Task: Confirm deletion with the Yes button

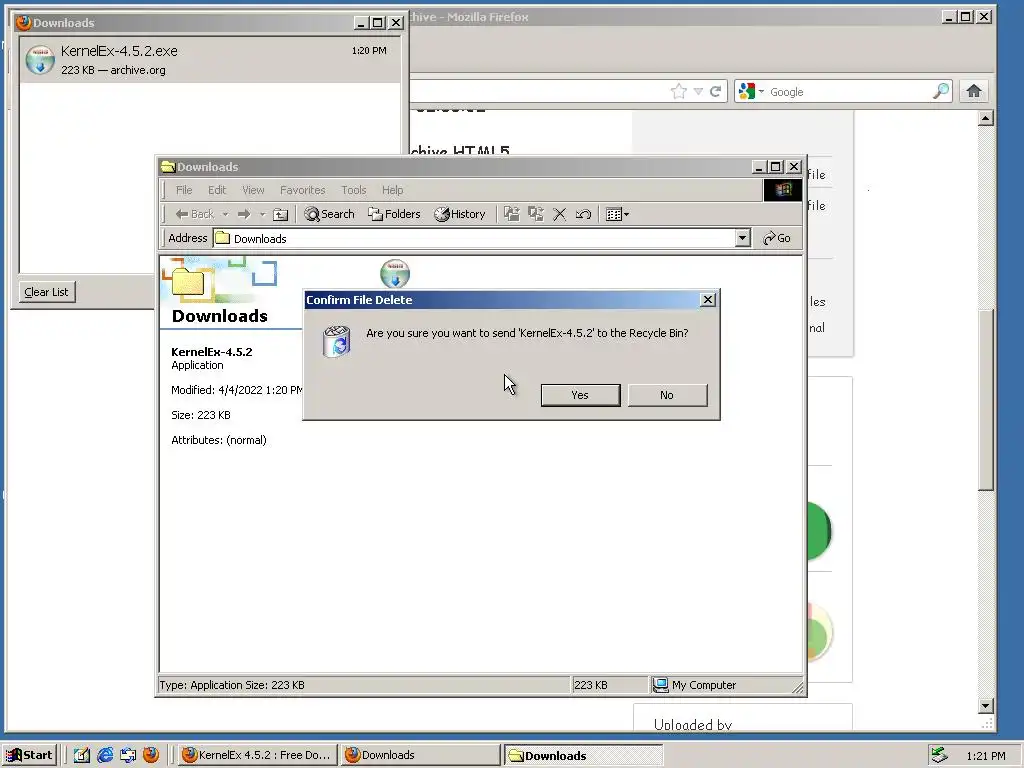Action: [580, 395]
